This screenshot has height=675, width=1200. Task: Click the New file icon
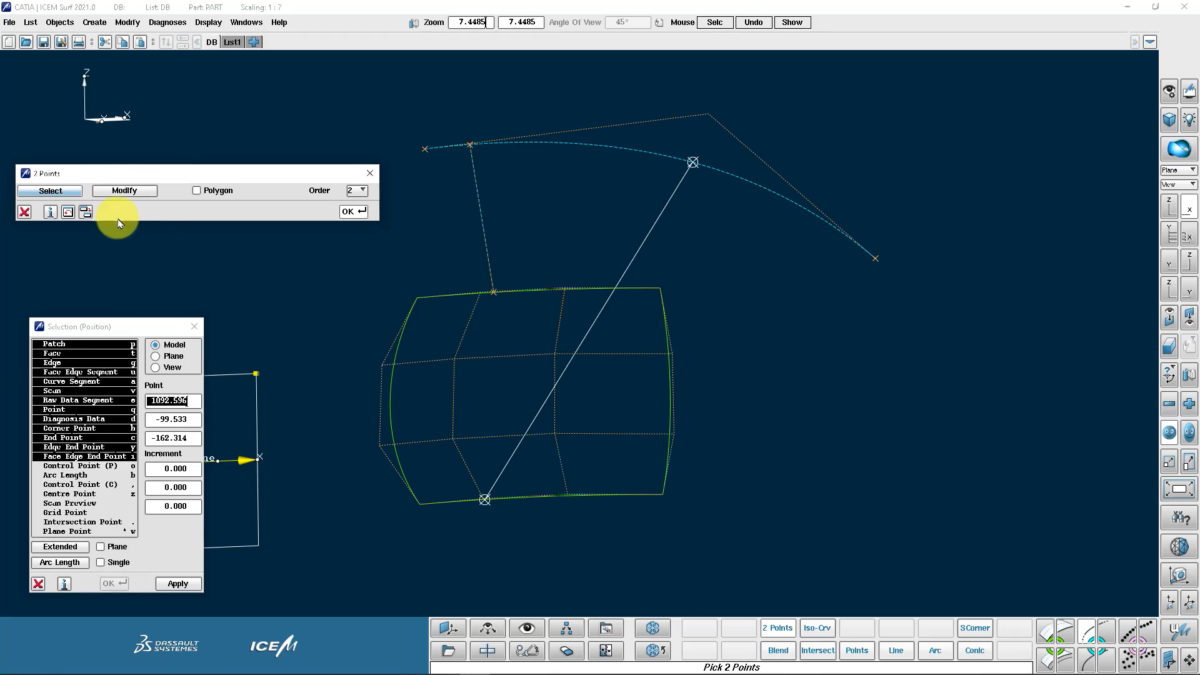point(9,42)
